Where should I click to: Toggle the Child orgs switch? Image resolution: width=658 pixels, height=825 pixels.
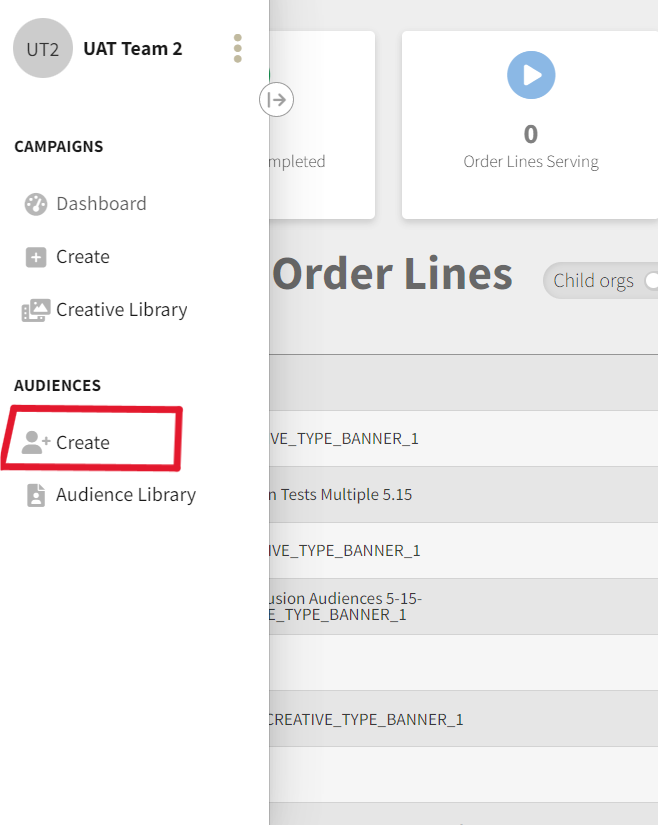click(650, 280)
